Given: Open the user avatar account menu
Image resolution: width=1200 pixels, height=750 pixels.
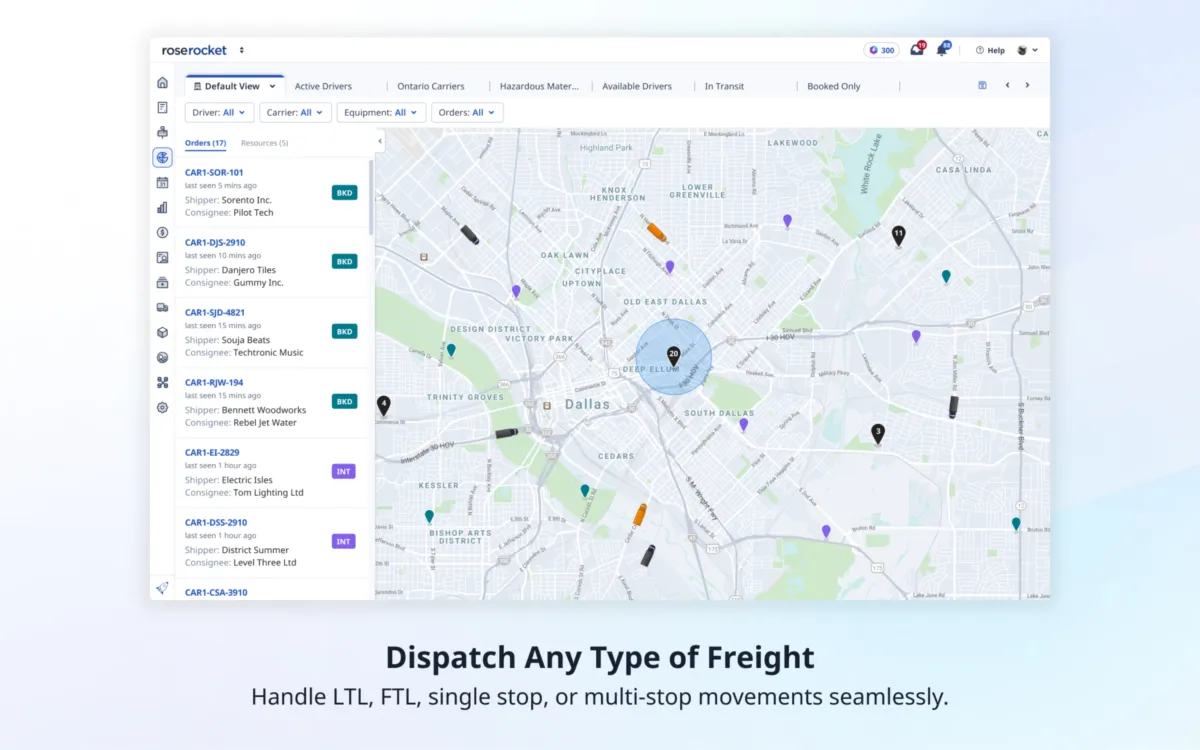Looking at the screenshot, I should click(1027, 50).
